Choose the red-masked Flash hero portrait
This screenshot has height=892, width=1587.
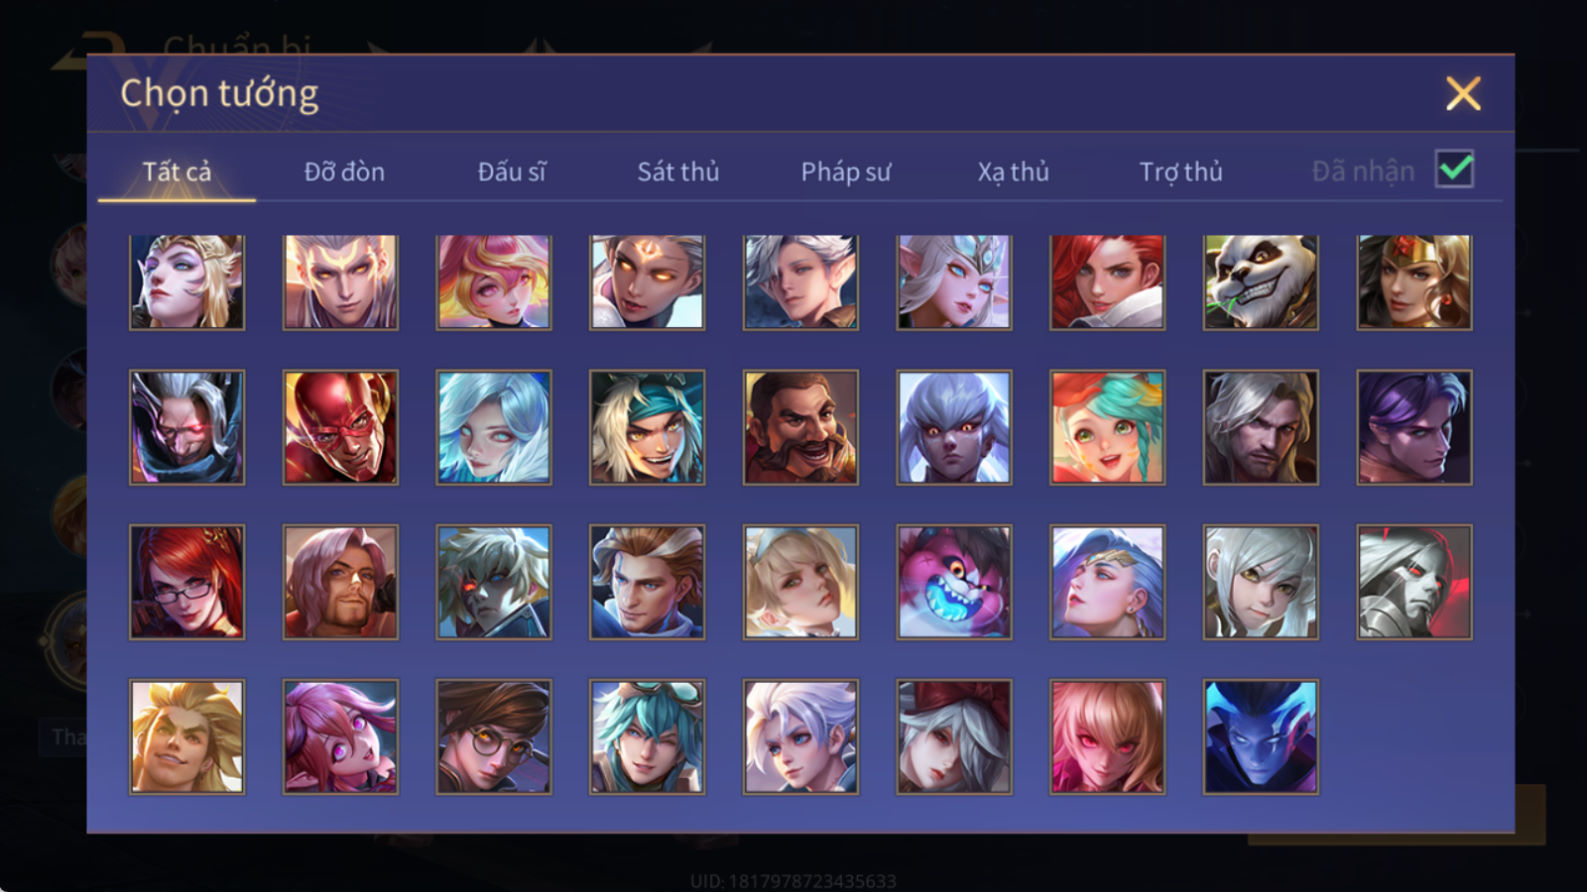(340, 428)
